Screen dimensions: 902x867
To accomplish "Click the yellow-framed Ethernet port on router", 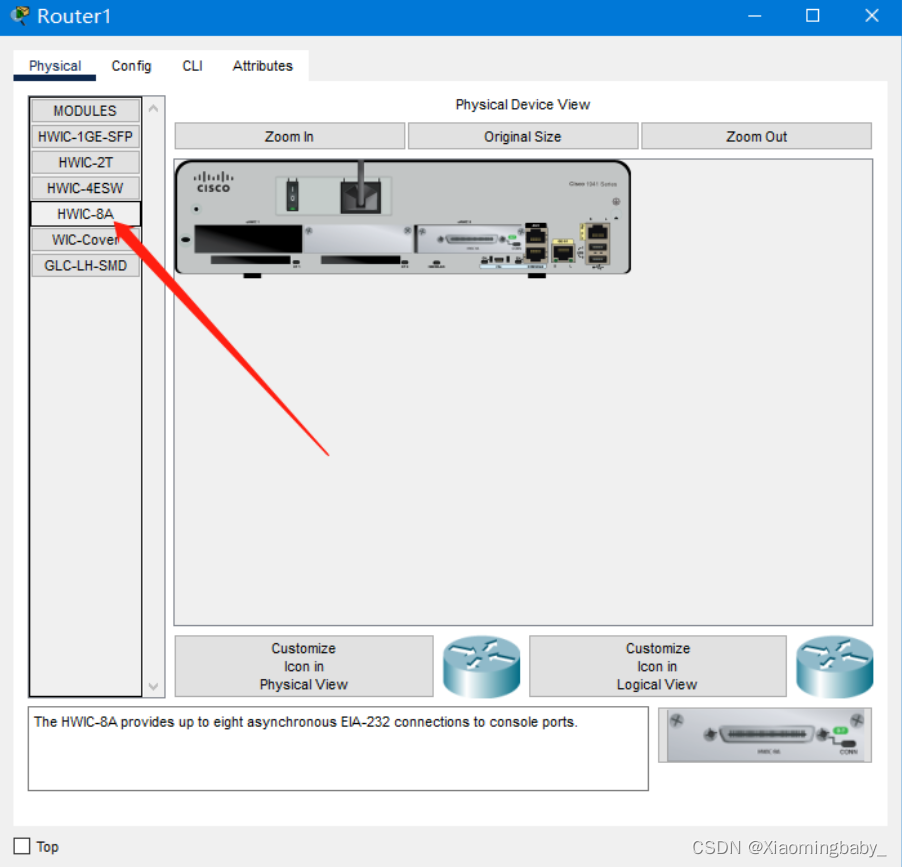I will point(563,251).
